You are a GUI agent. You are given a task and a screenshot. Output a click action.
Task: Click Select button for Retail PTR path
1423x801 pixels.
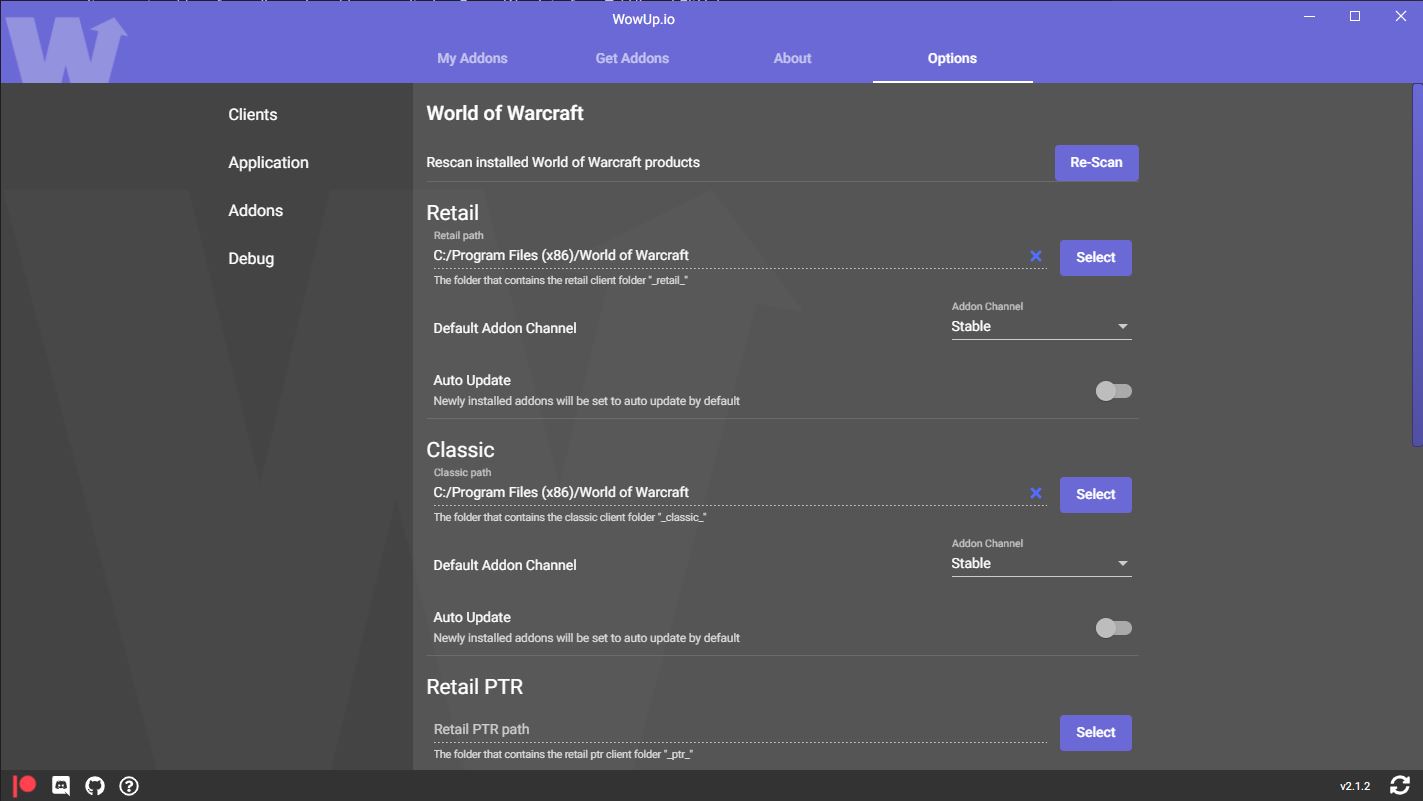pos(1095,733)
